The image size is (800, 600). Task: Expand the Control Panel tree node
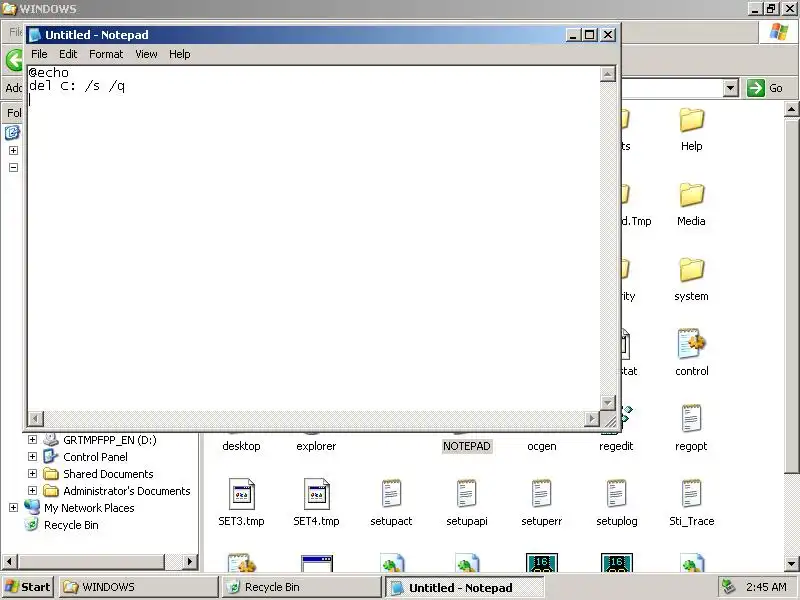pyautogui.click(x=32, y=457)
